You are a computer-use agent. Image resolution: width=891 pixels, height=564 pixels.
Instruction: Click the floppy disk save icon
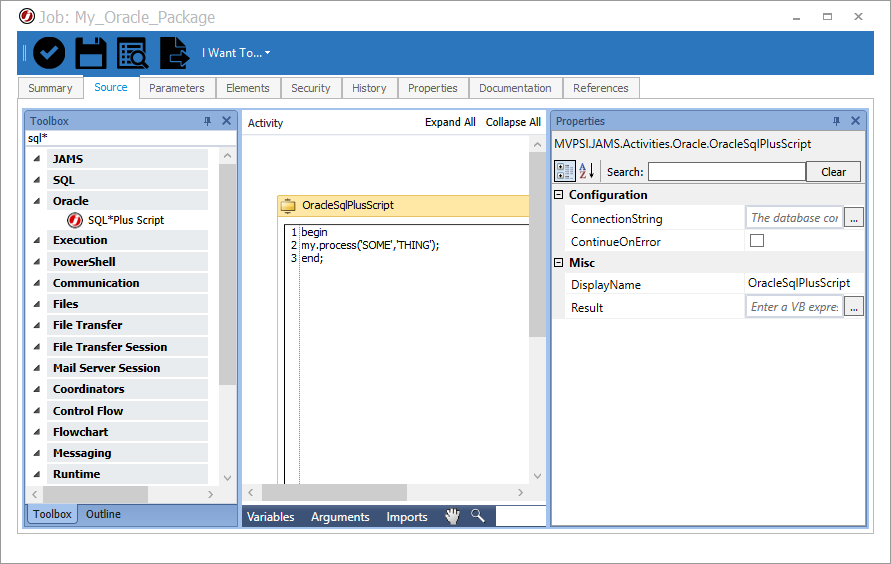pos(91,53)
